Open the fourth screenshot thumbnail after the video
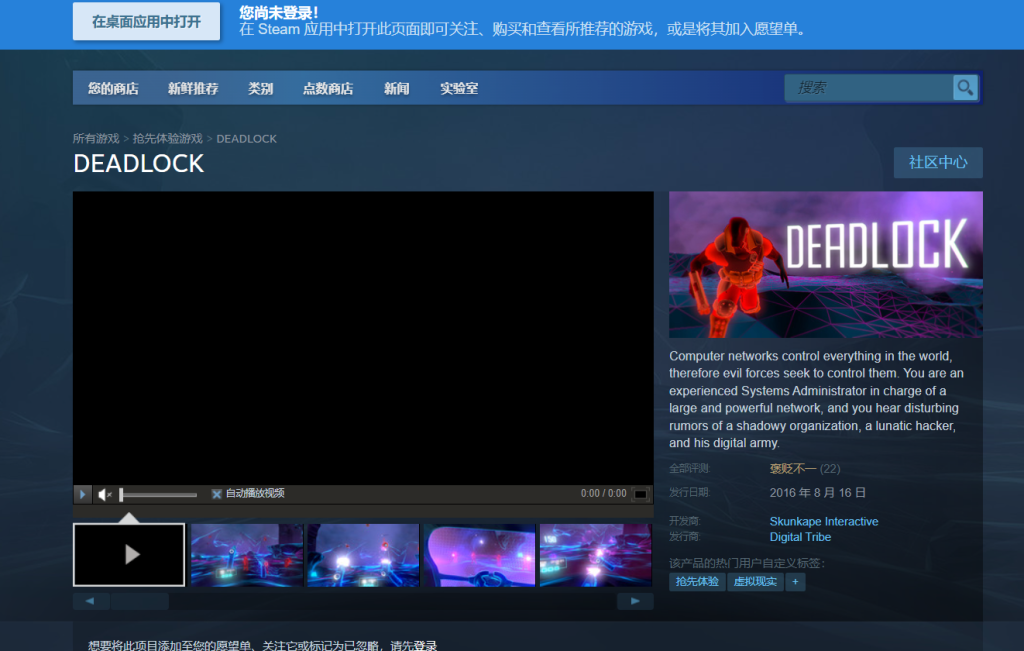The height and width of the screenshot is (651, 1024). [x=596, y=554]
